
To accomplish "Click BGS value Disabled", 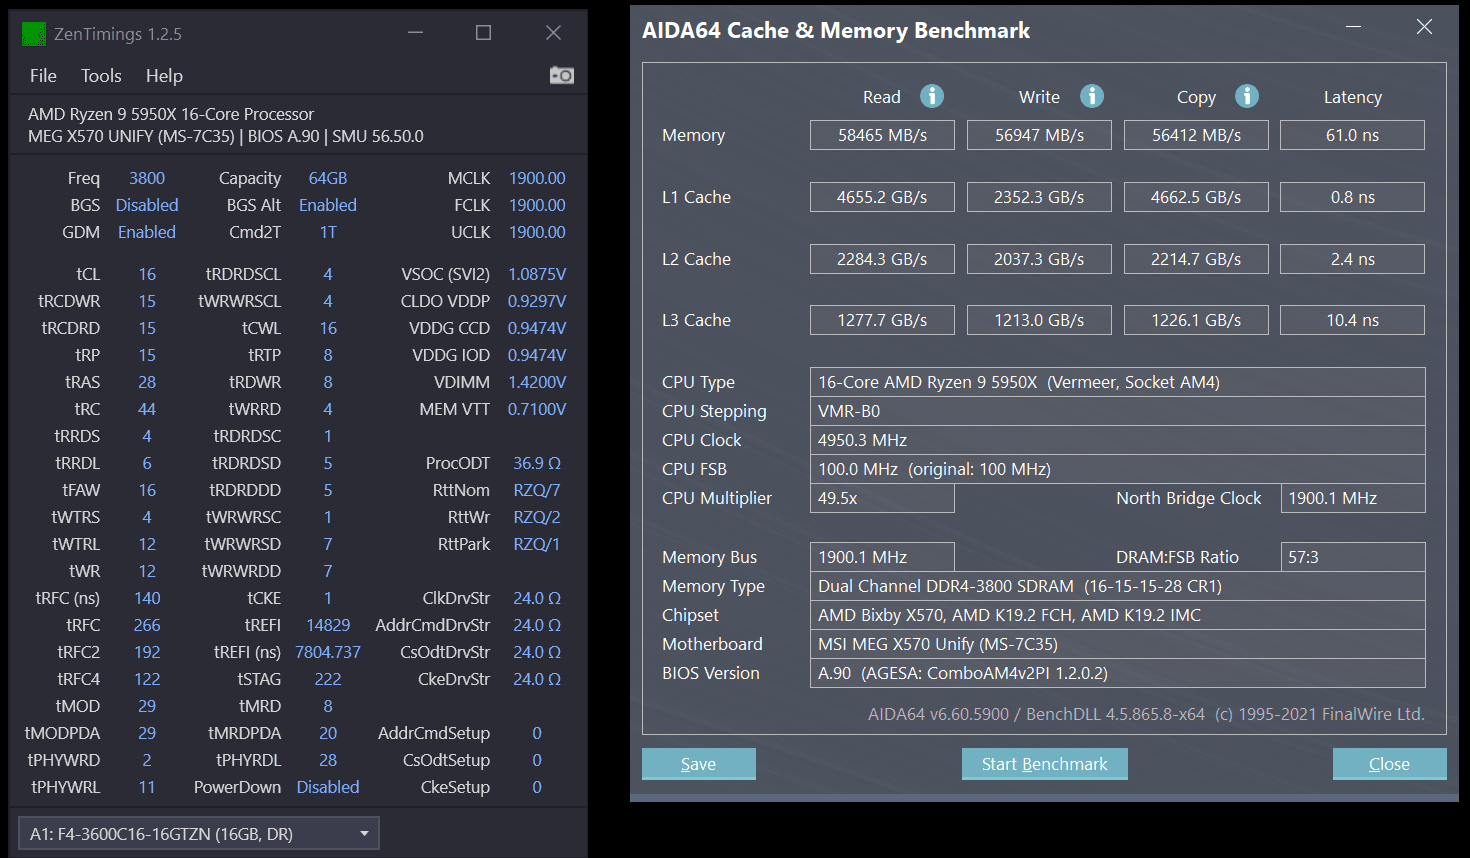I will 147,205.
